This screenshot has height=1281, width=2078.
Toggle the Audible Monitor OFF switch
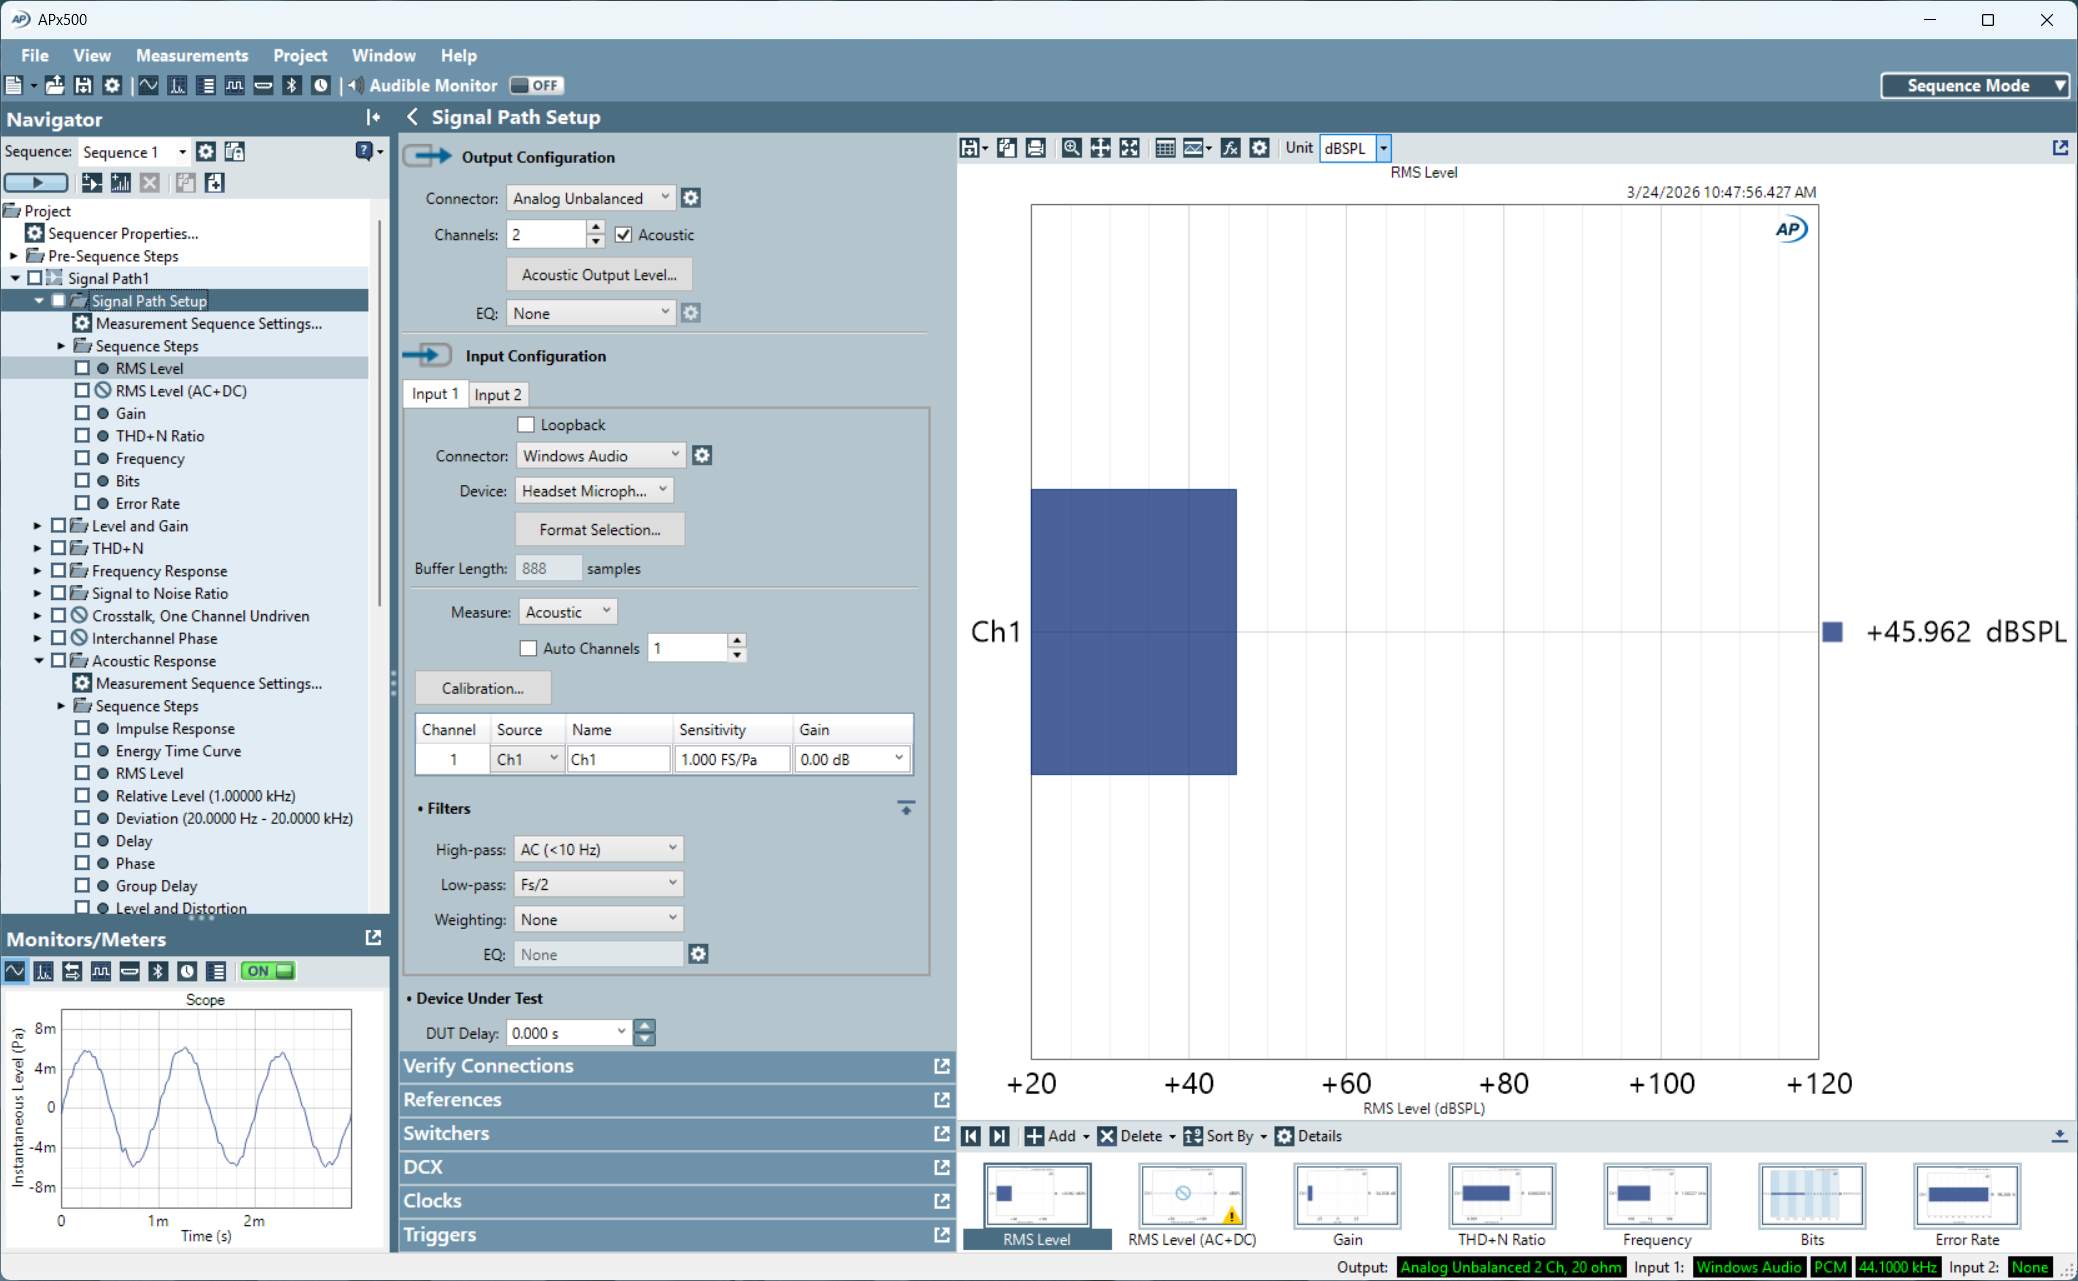pyautogui.click(x=537, y=86)
